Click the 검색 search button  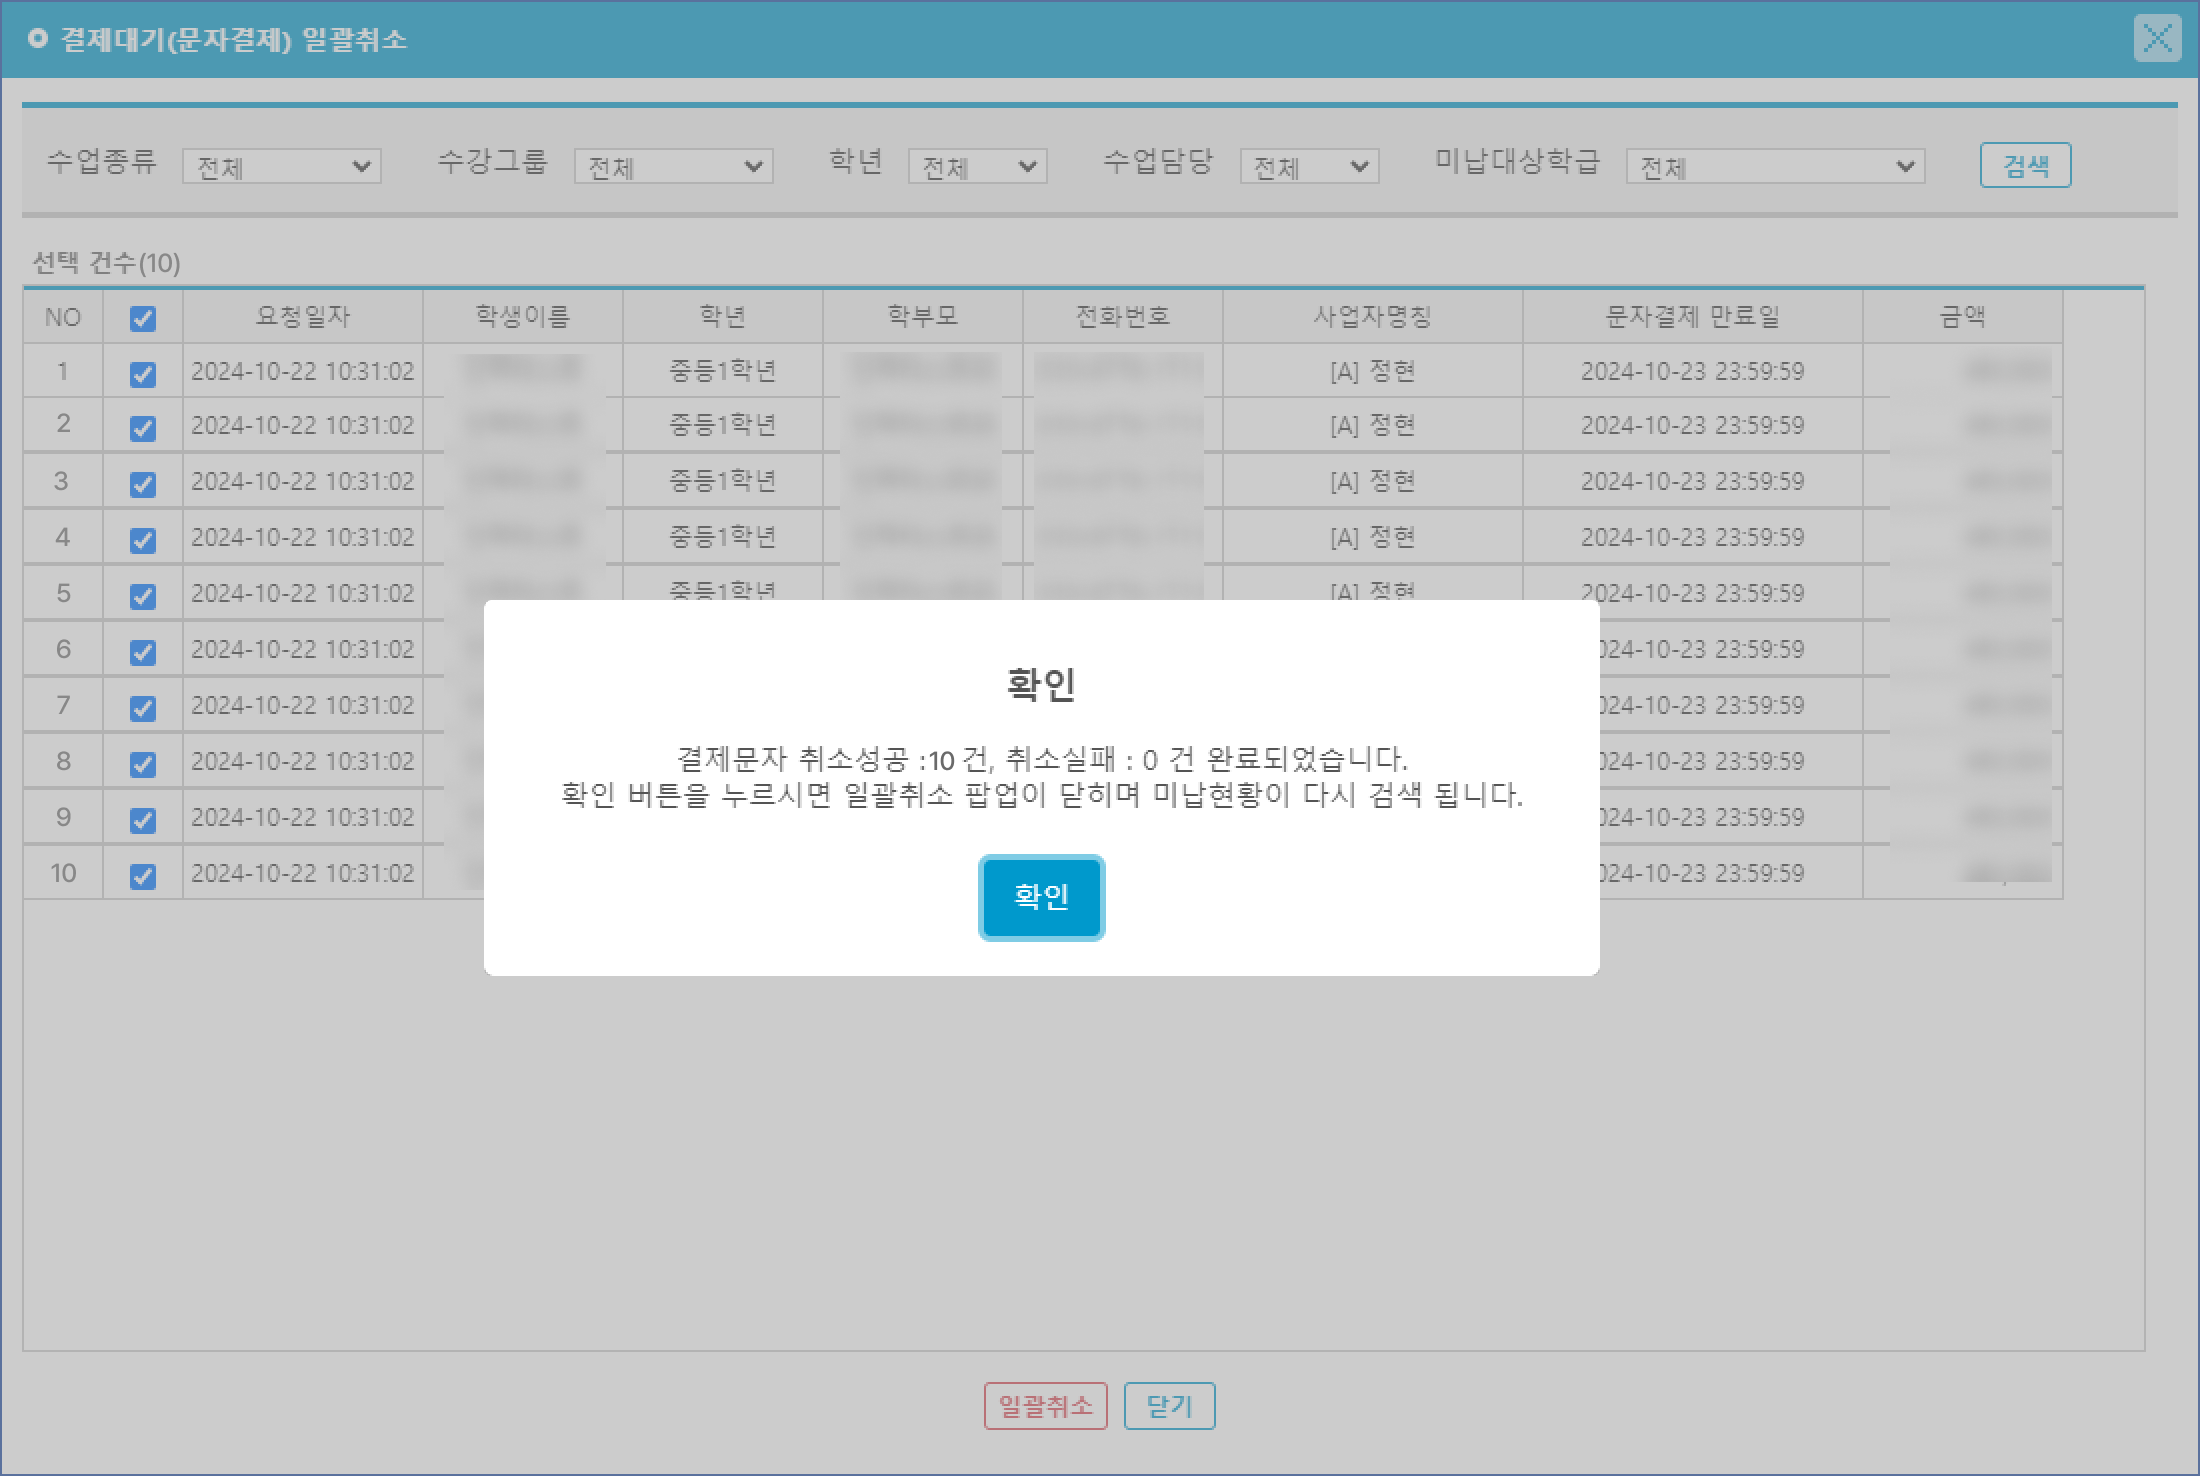click(2025, 165)
